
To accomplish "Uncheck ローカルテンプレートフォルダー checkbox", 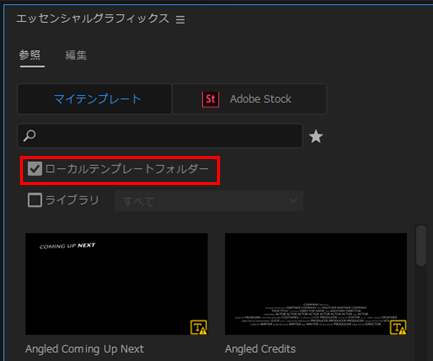I will click(35, 169).
